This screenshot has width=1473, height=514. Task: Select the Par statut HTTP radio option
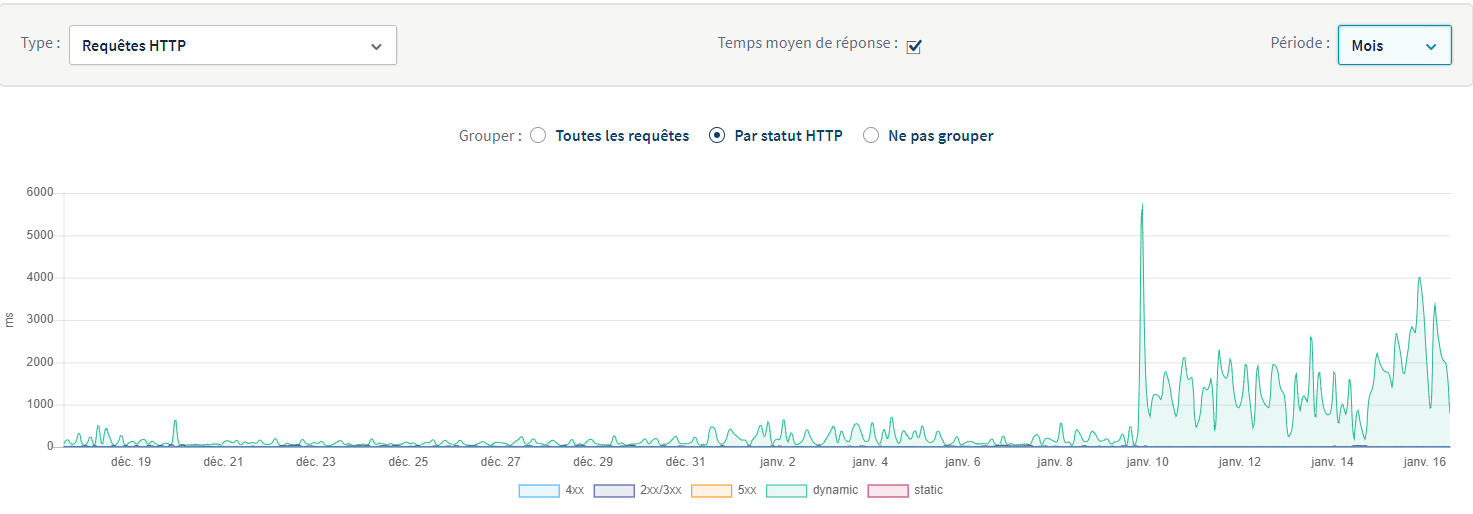716,136
